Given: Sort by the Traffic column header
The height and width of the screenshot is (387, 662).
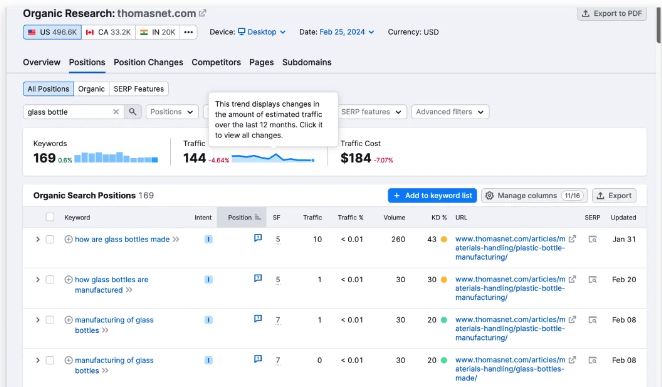Looking at the screenshot, I should click(x=312, y=217).
